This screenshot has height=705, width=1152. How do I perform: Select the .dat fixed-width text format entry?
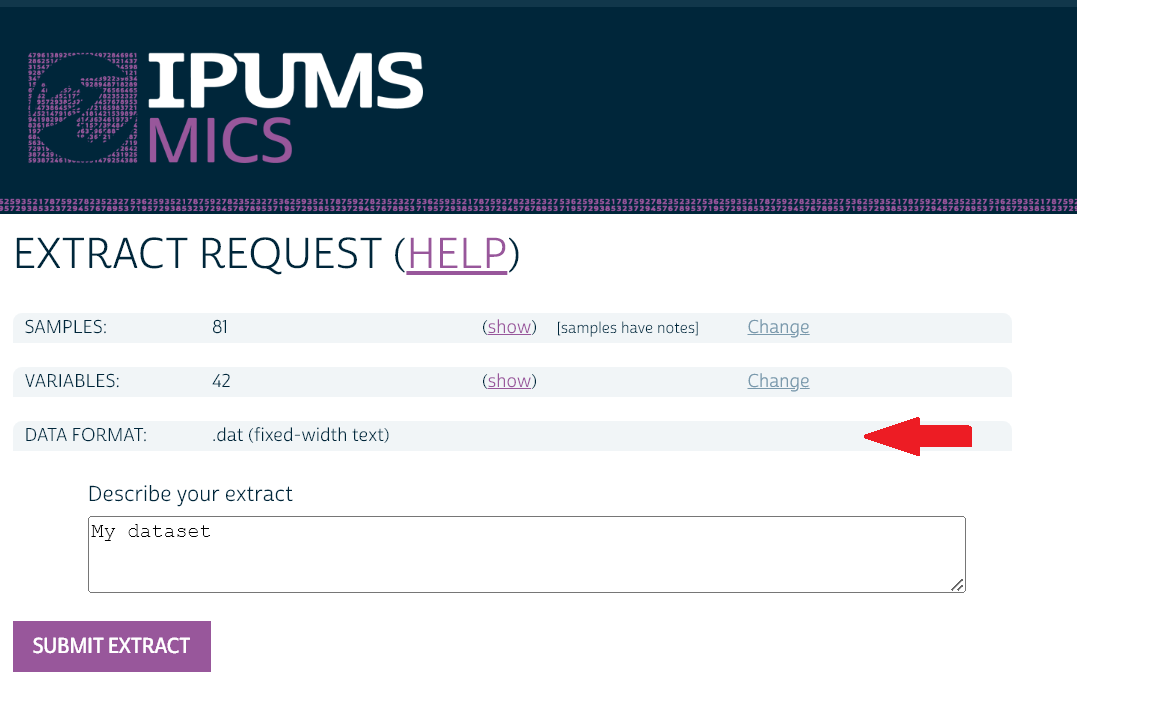299,435
